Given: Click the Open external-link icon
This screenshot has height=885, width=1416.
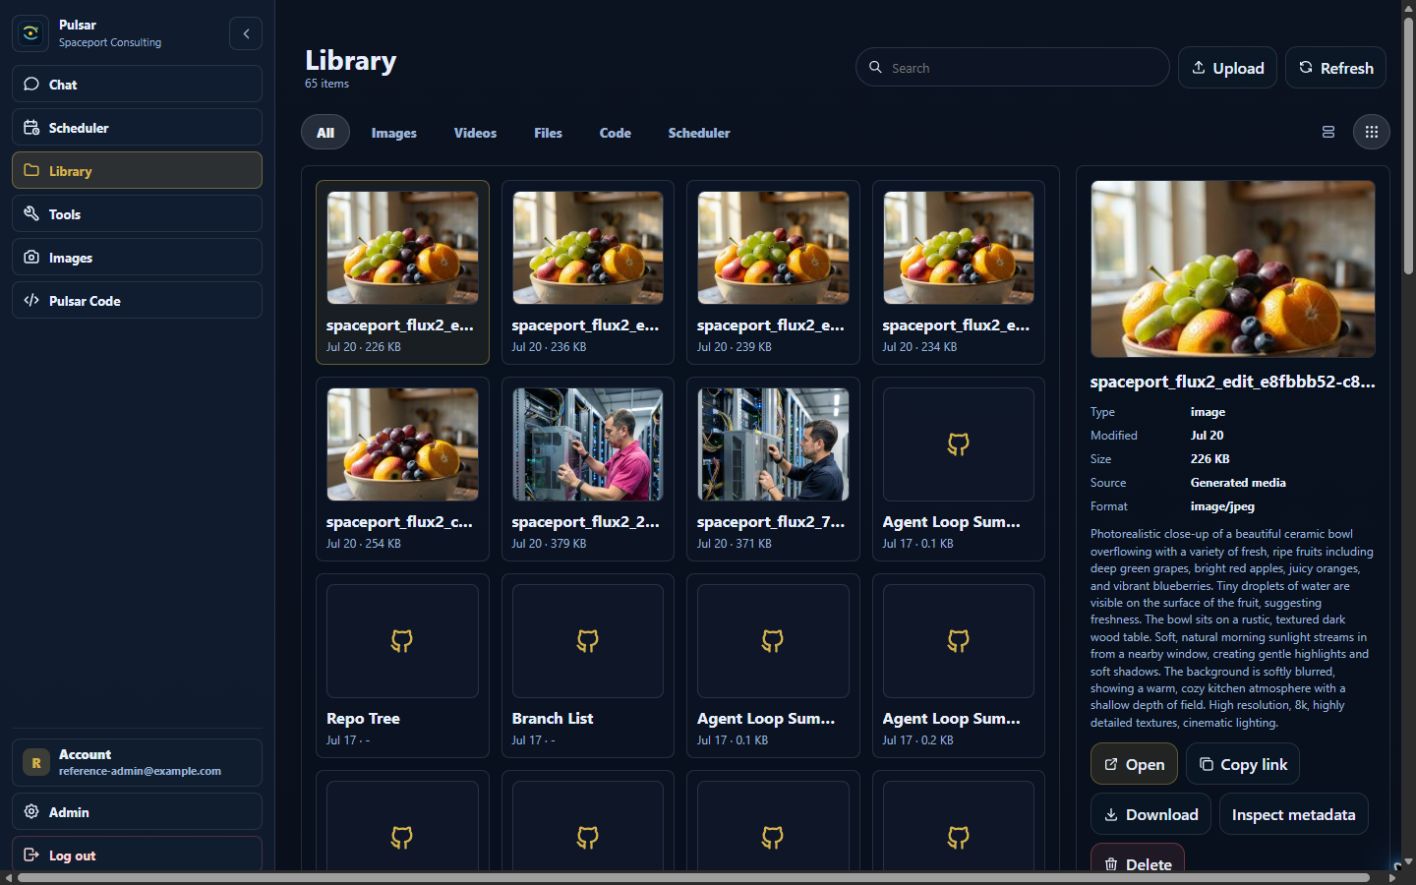Looking at the screenshot, I should coord(1111,764).
